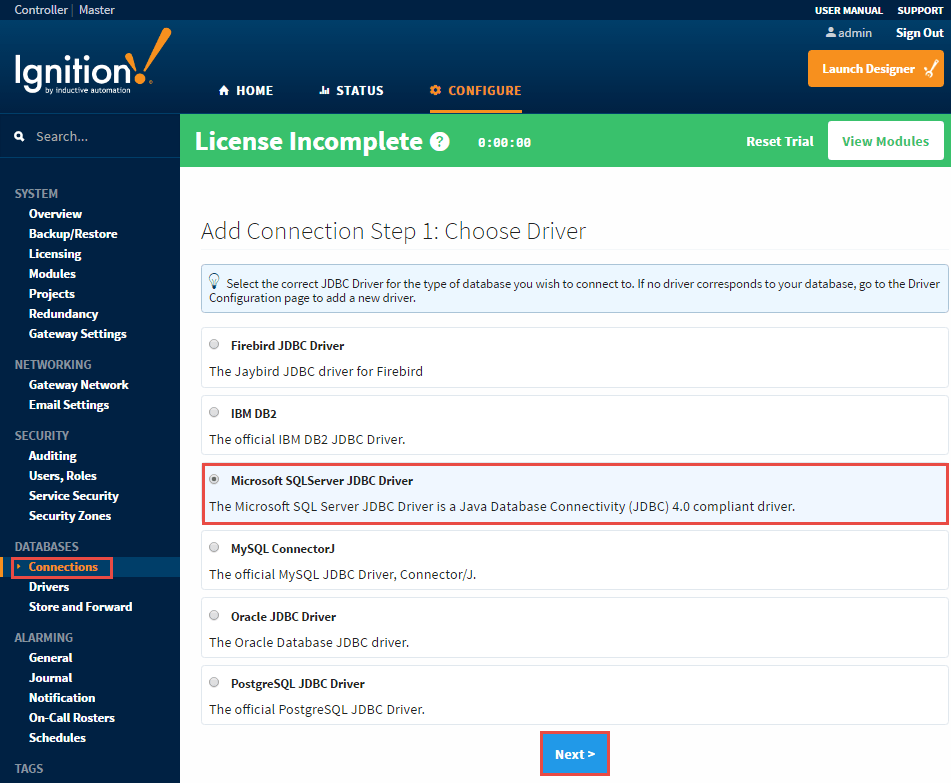This screenshot has height=783, width=951.
Task: Select the Oracle JDBC Driver radio button
Action: pyautogui.click(x=214, y=615)
